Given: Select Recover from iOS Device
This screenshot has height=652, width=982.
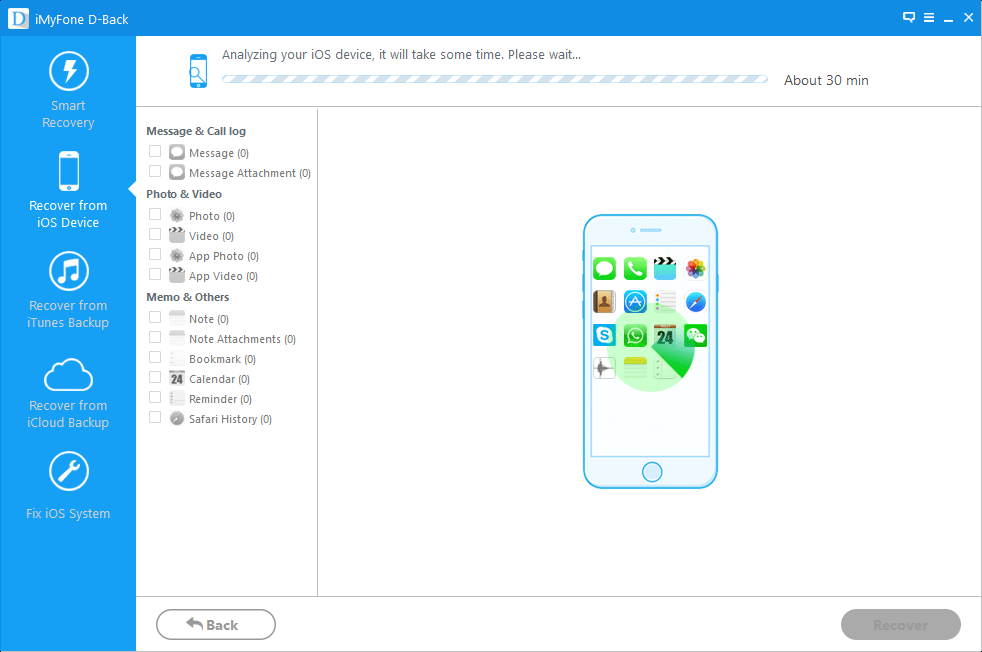Looking at the screenshot, I should click(x=68, y=190).
